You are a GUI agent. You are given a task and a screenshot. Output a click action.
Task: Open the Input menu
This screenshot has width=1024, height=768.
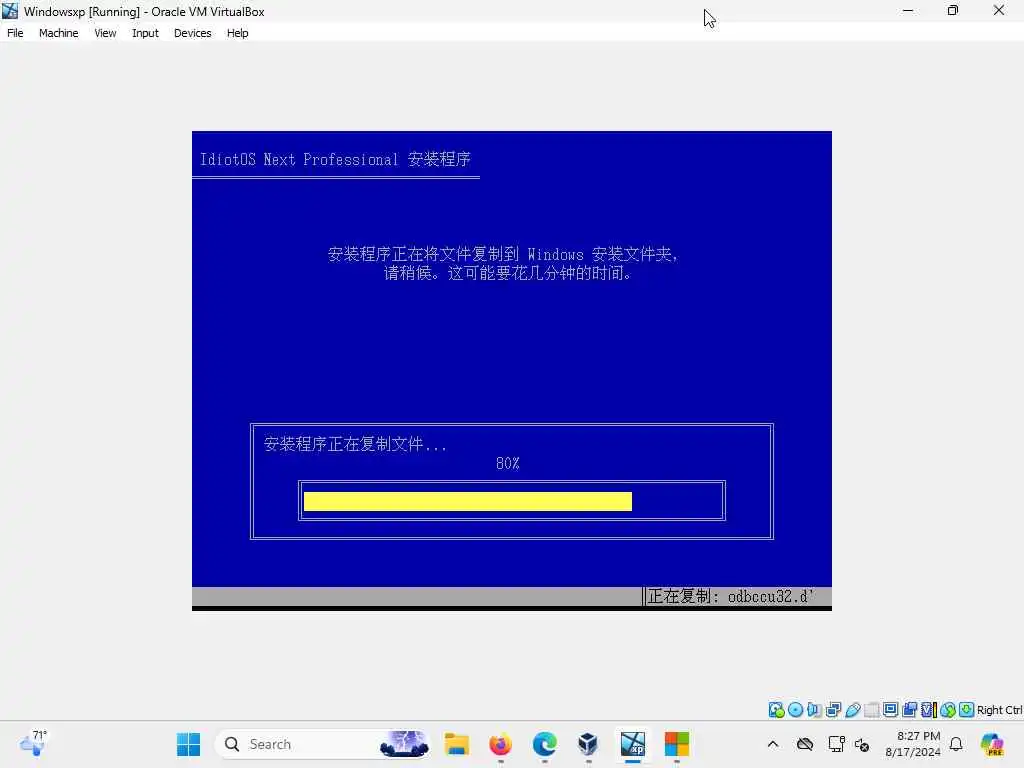tap(145, 33)
